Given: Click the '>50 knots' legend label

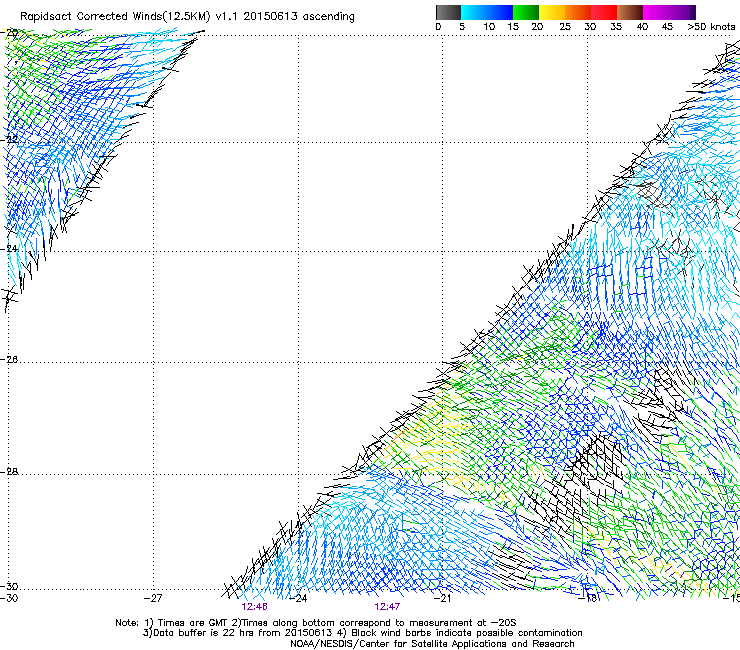Looking at the screenshot, I should click(x=711, y=27).
